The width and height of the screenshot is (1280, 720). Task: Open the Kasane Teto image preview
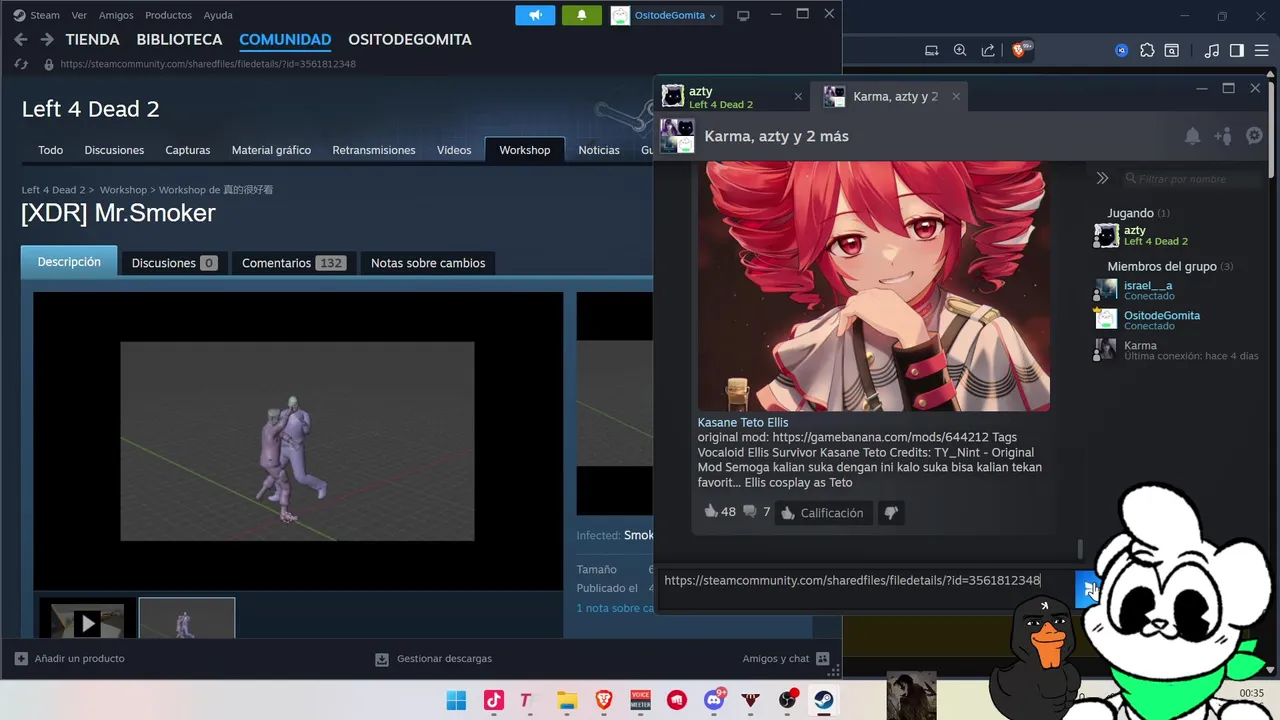(x=874, y=286)
